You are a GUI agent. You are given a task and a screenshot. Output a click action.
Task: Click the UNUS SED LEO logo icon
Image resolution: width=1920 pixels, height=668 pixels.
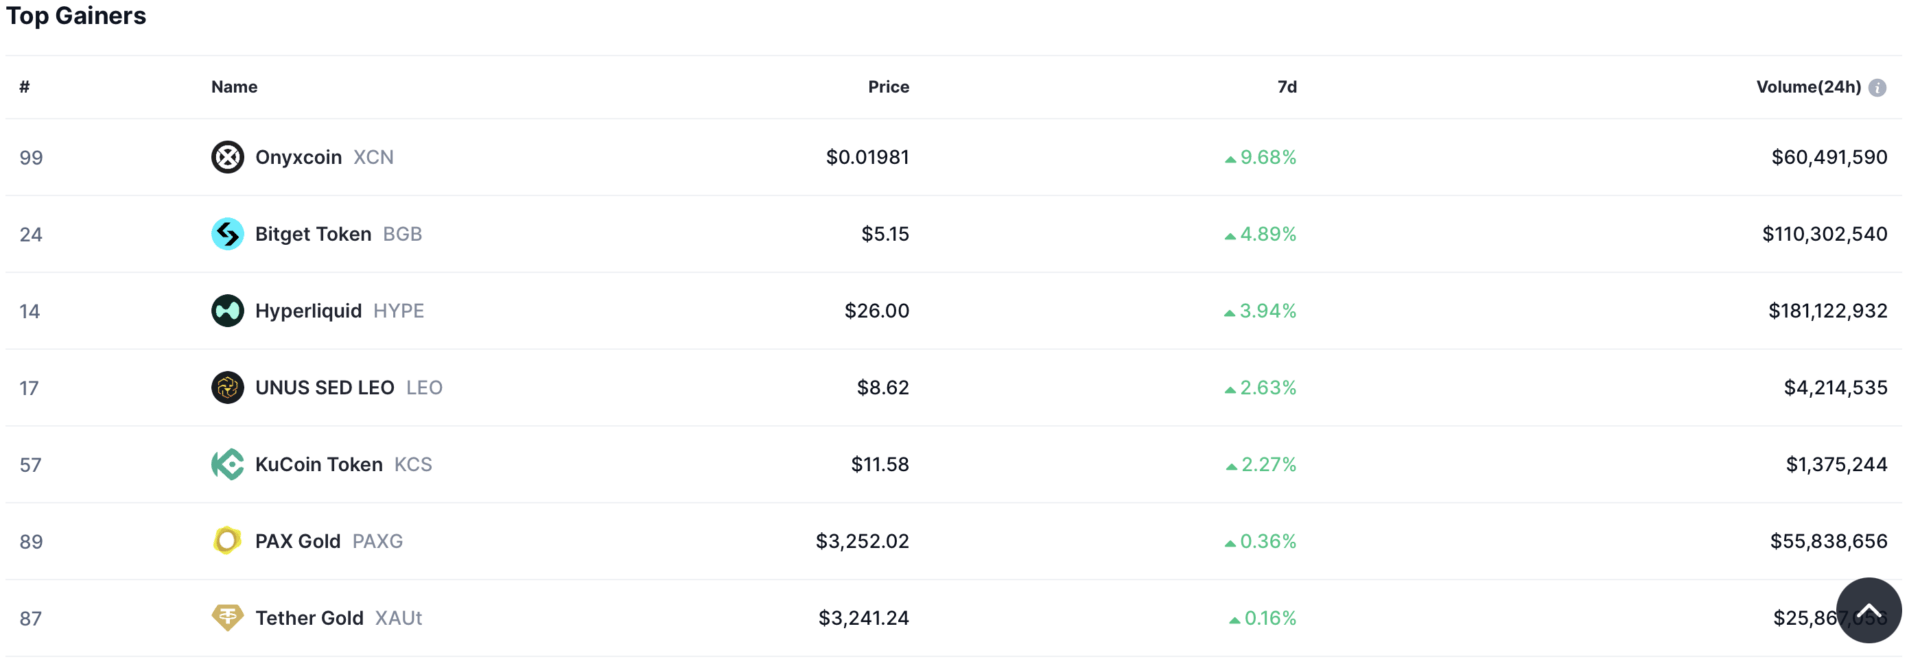coord(227,388)
